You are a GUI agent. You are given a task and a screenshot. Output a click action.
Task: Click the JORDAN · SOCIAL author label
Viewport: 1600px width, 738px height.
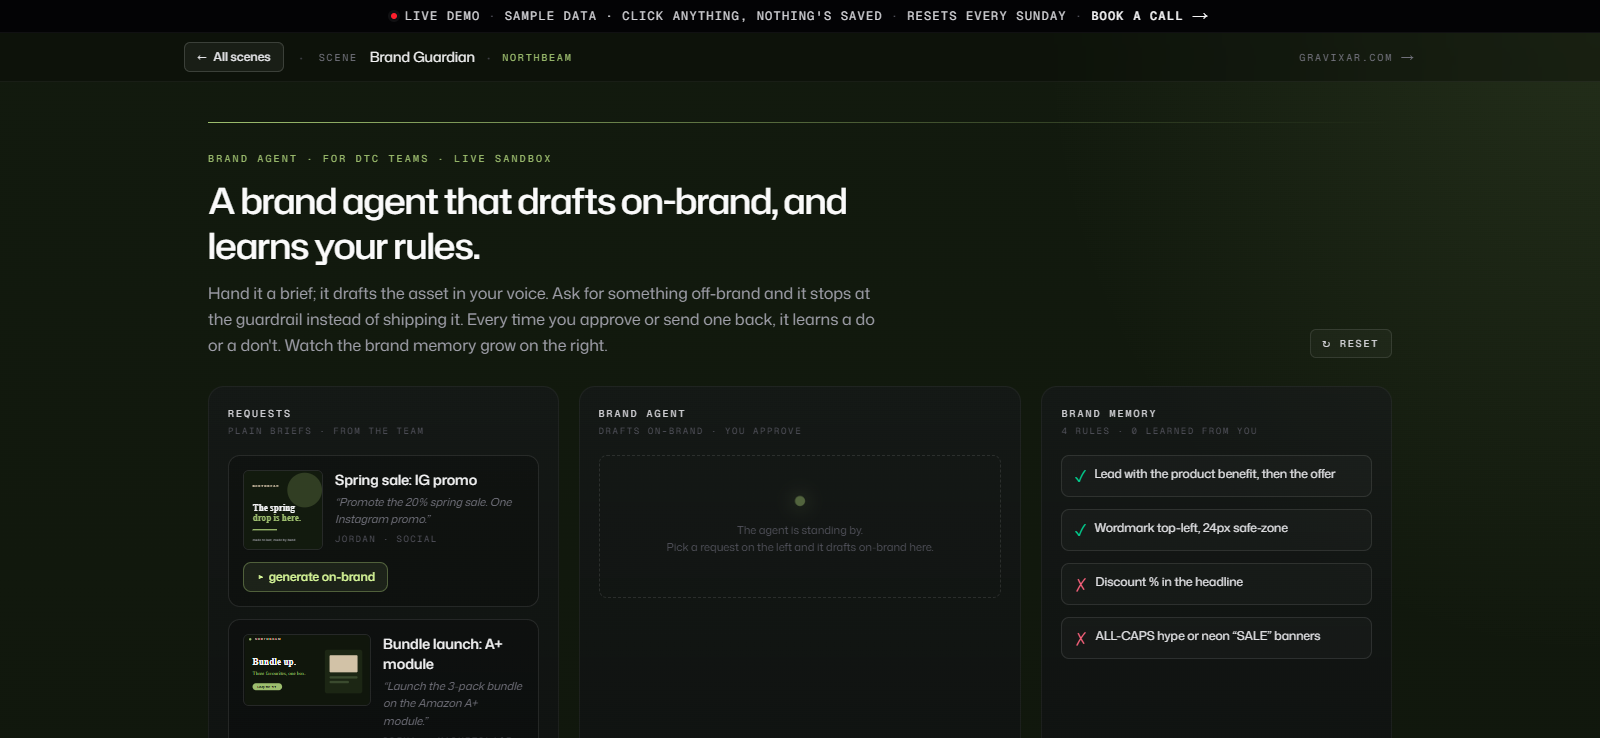tap(386, 539)
